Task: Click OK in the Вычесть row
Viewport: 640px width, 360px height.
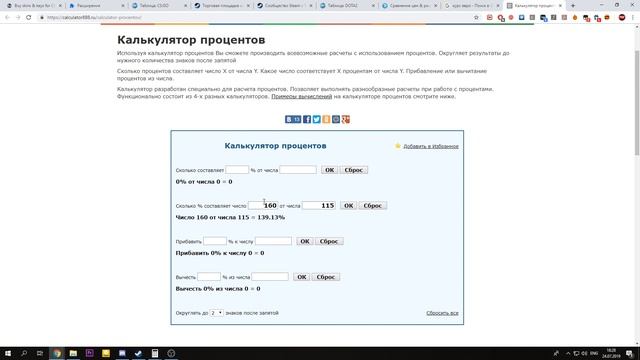Action: point(301,277)
